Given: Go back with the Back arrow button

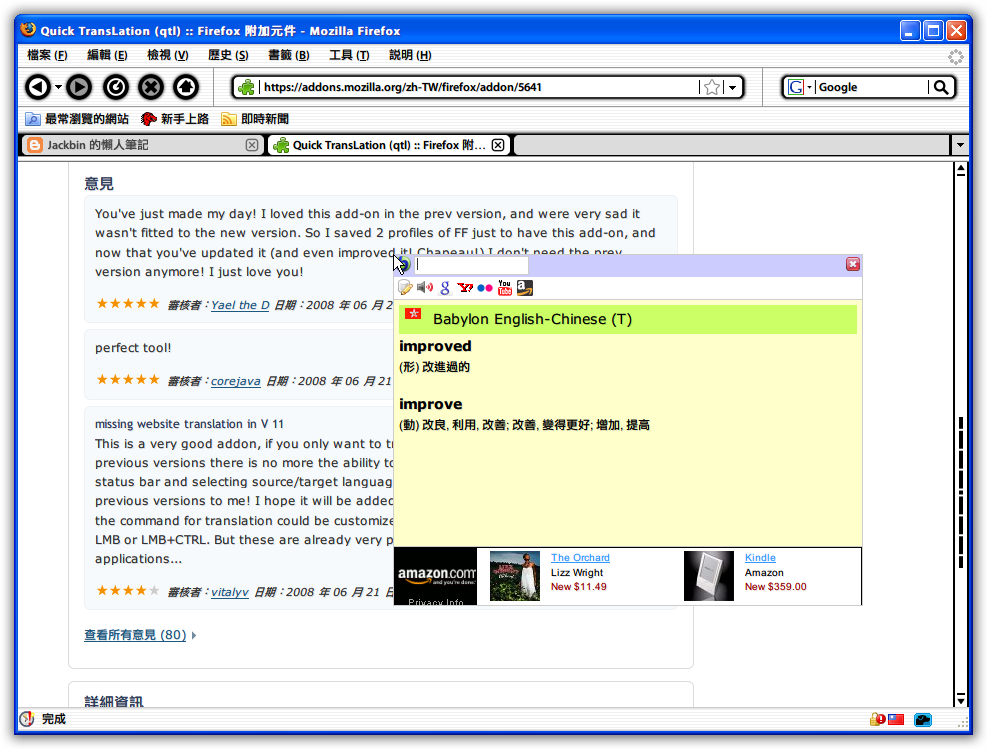Looking at the screenshot, I should click(38, 87).
